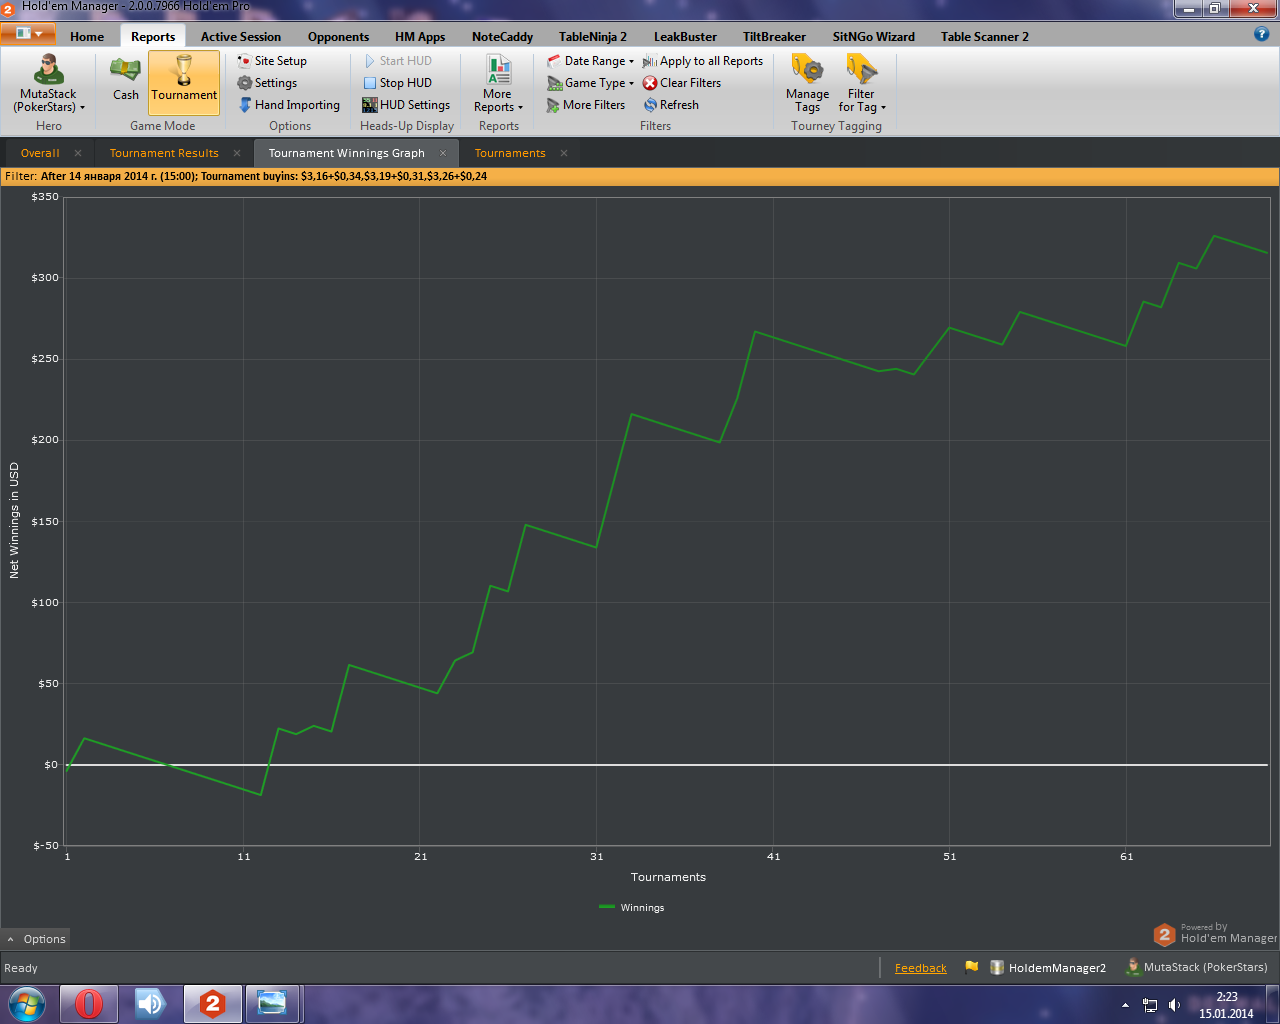Select the Tournament Winnings Graph tab
Screen dimensions: 1280x1024
click(347, 153)
